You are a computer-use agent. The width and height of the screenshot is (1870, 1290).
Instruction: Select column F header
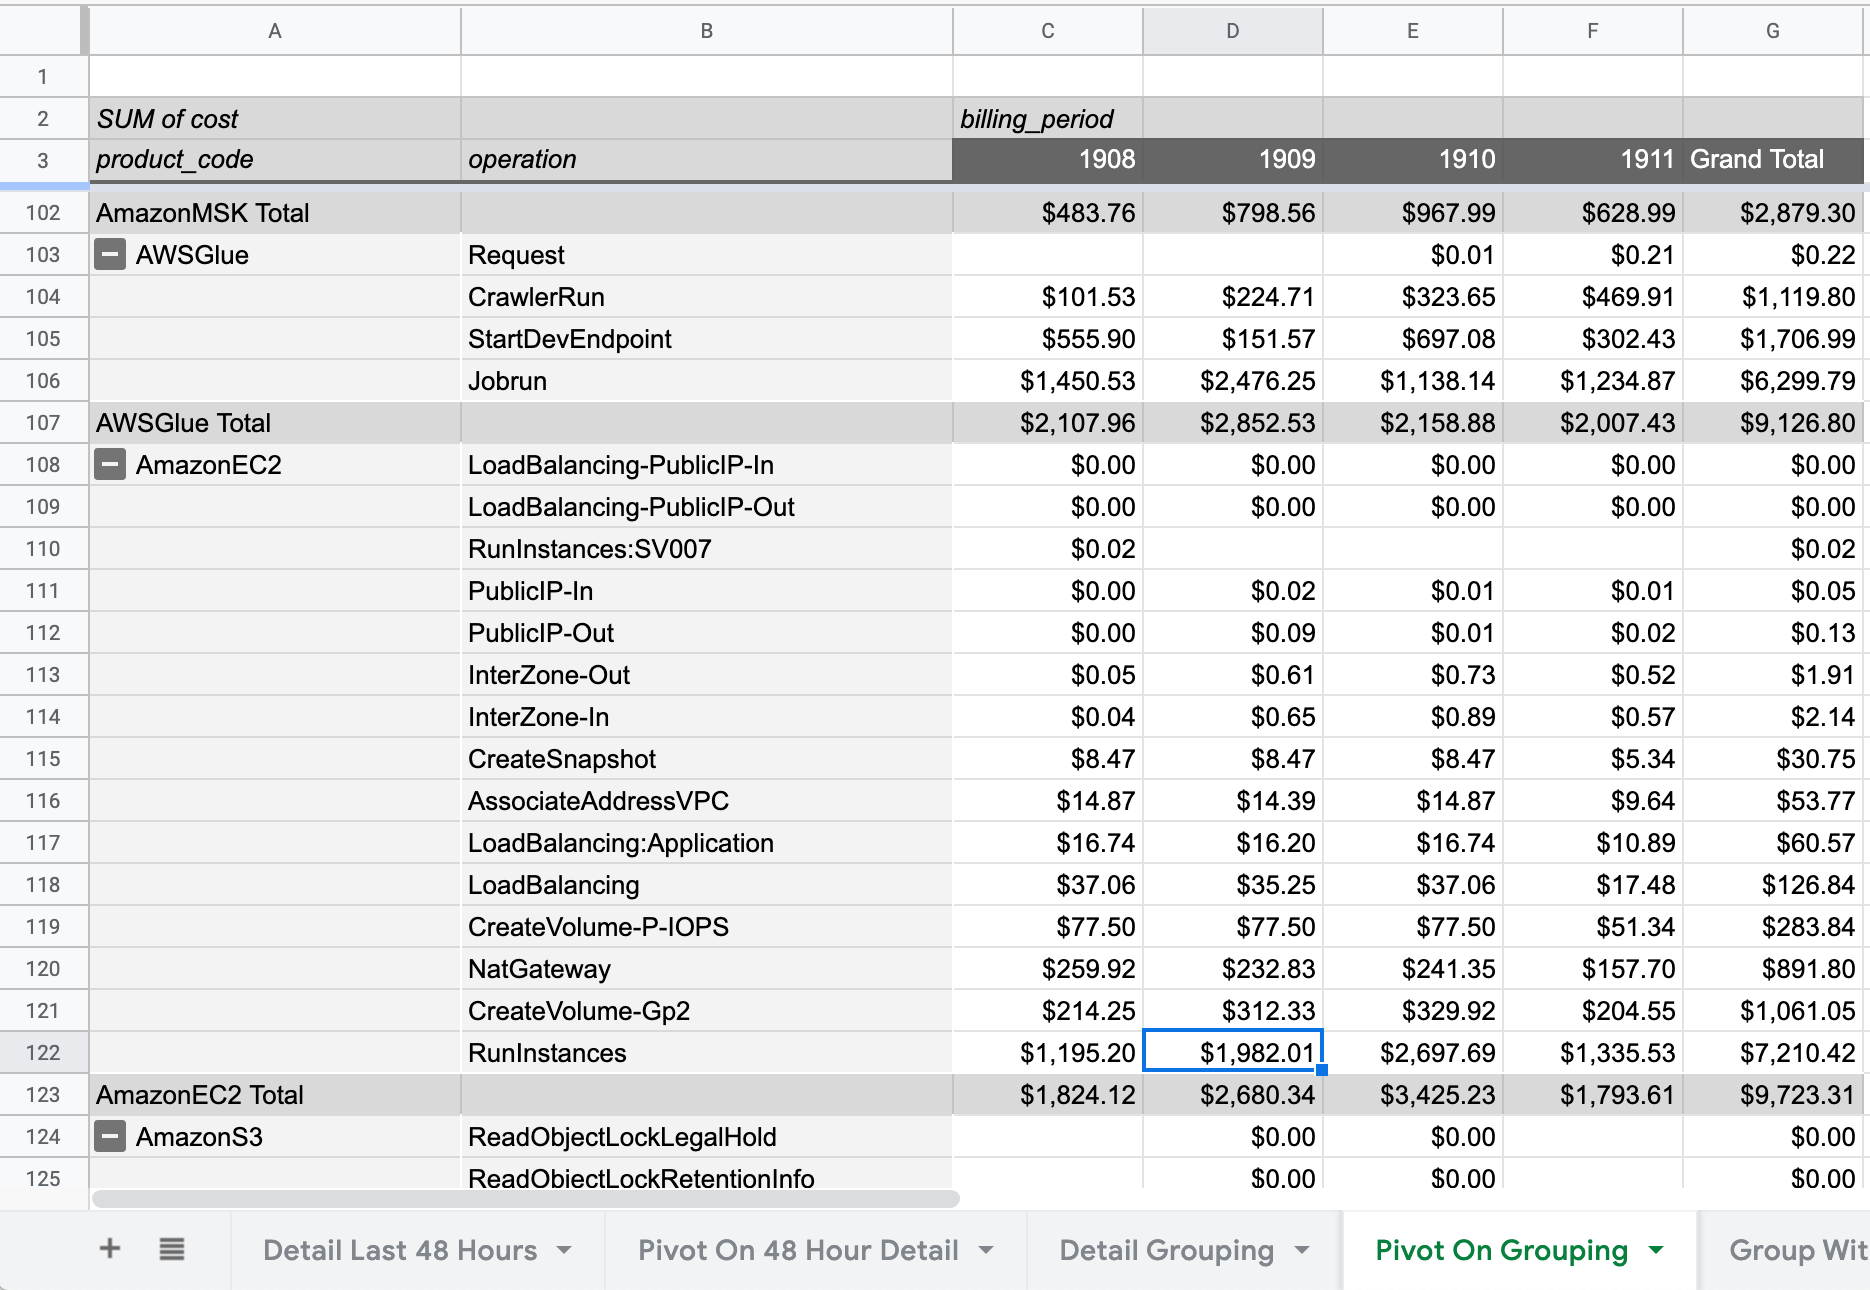tap(1593, 31)
